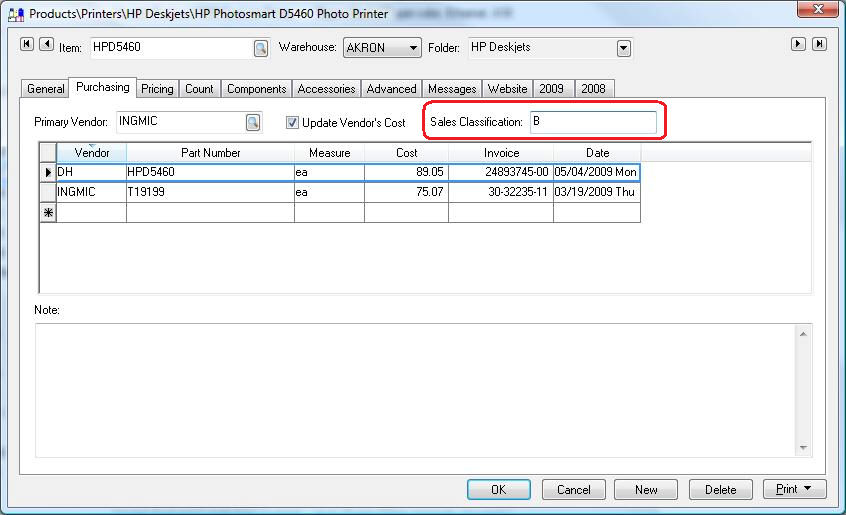Switch to the General tab

point(45,89)
